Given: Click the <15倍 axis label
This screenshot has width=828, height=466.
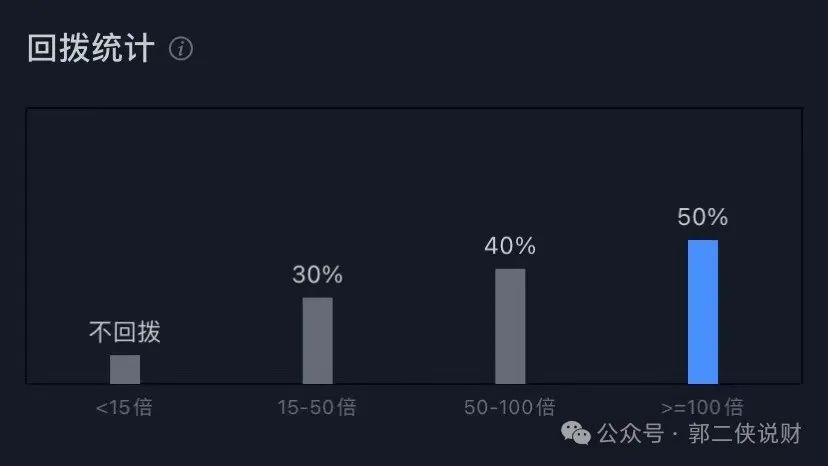Looking at the screenshot, I should click(x=124, y=408).
